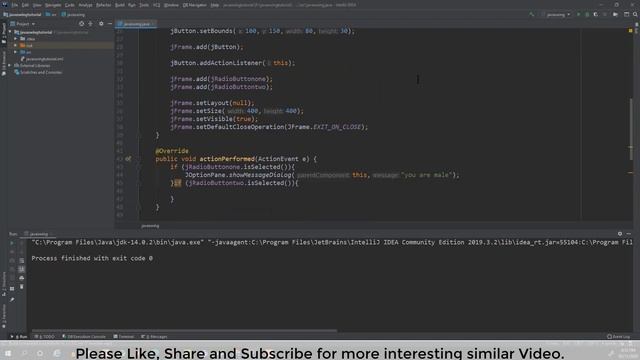Click the Pin Tab icon in Run panel

pos(12,300)
